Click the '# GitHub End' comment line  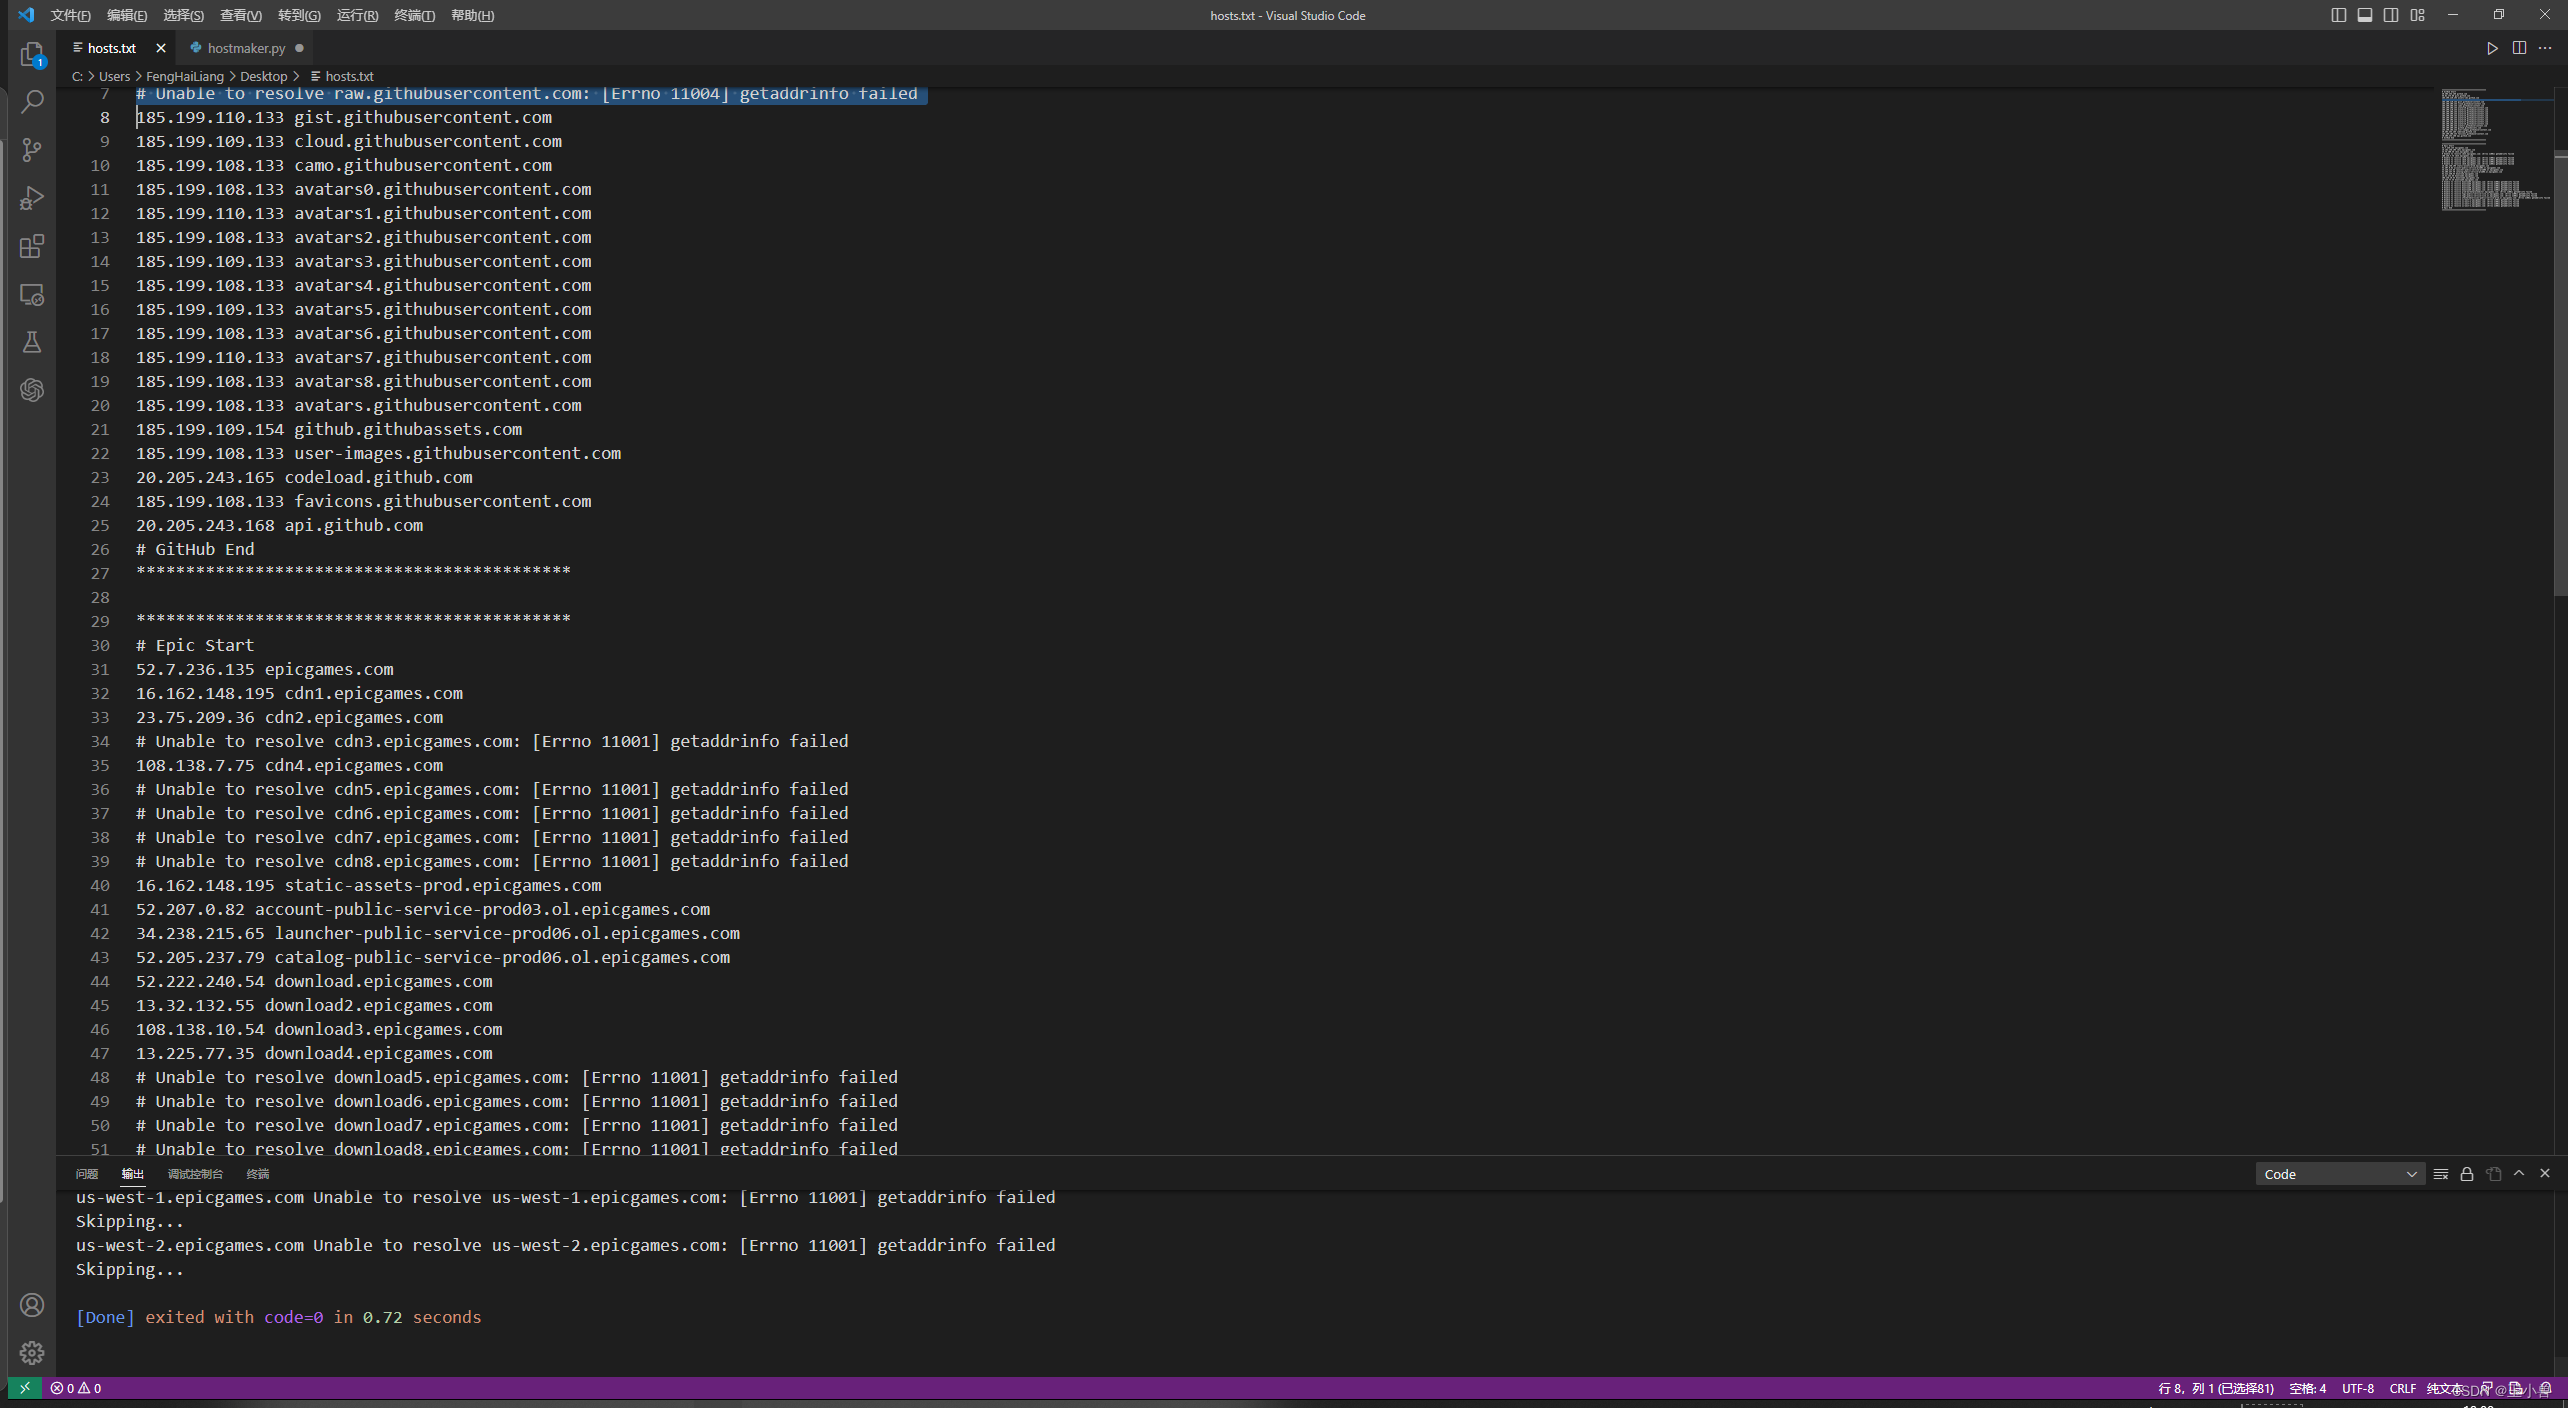coord(195,549)
